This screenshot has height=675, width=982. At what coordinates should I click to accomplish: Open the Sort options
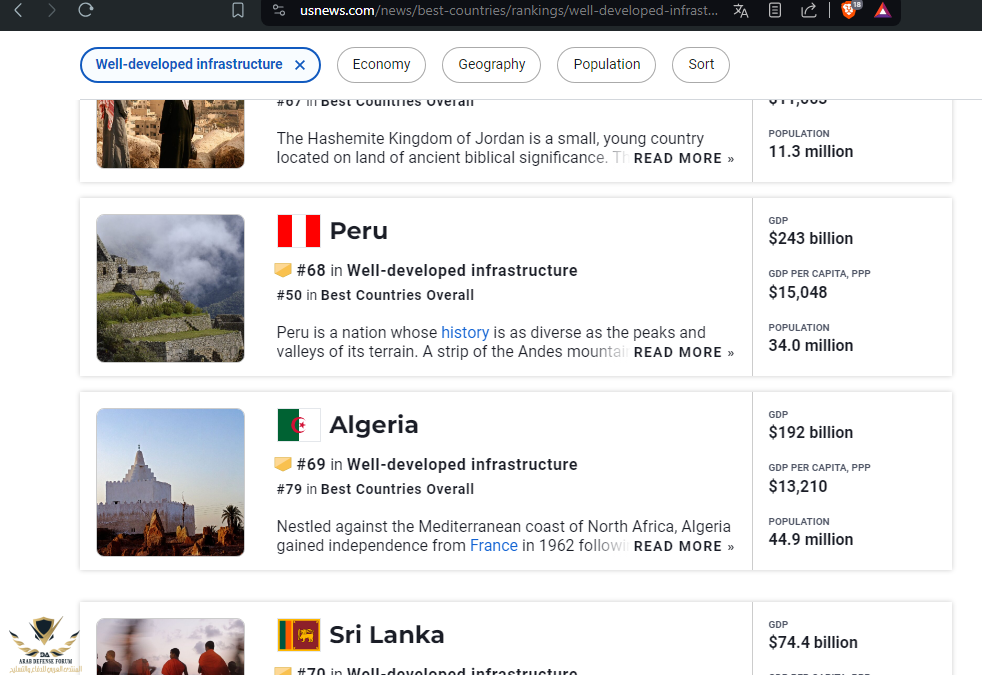(x=700, y=64)
